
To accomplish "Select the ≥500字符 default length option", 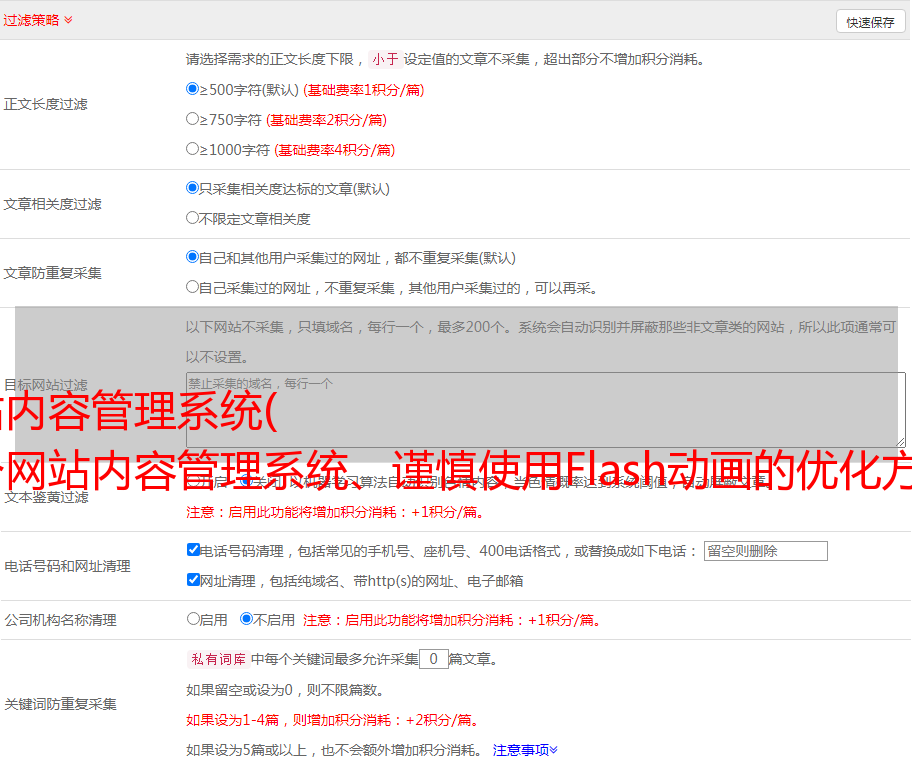I will pyautogui.click(x=193, y=89).
